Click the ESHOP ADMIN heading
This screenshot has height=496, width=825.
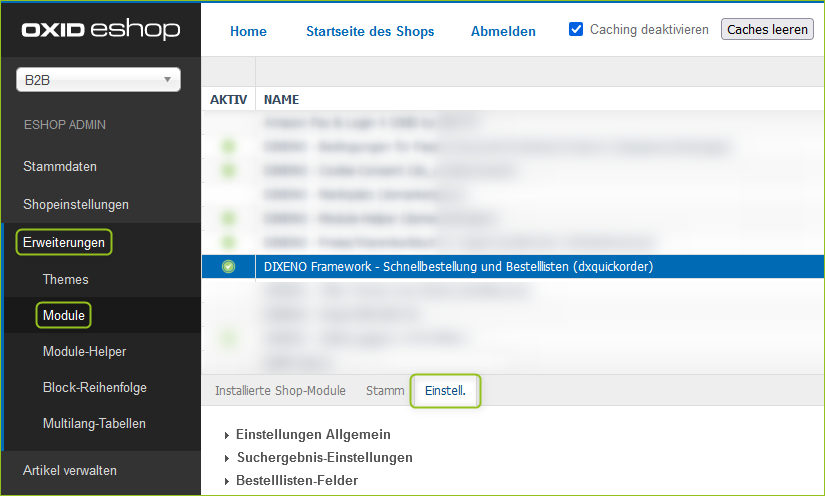(x=65, y=125)
